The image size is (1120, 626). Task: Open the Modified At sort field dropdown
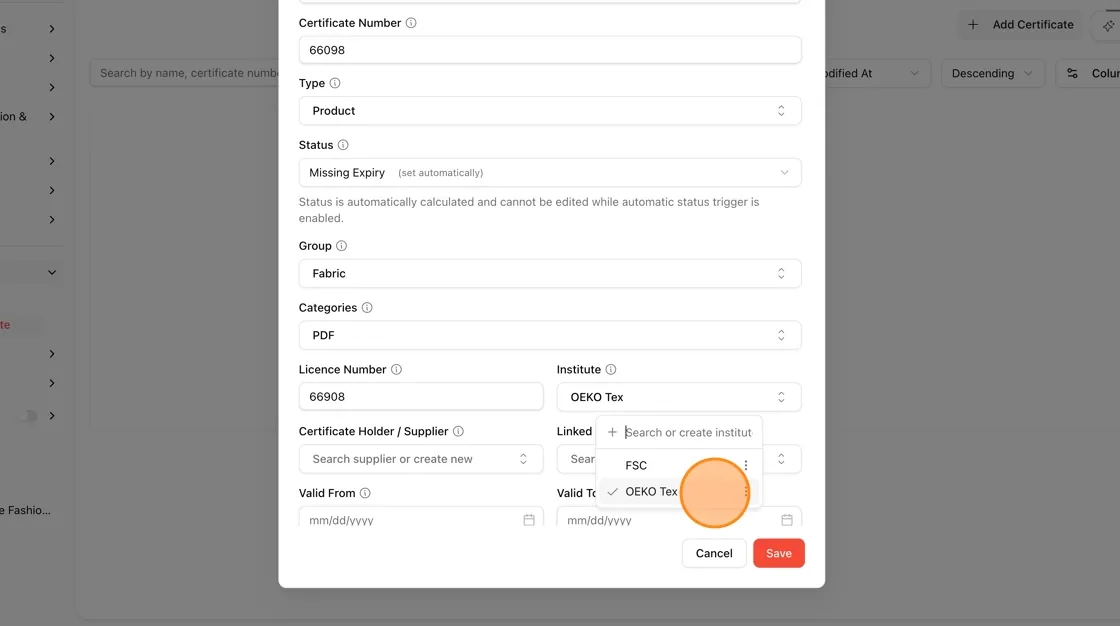[877, 74]
